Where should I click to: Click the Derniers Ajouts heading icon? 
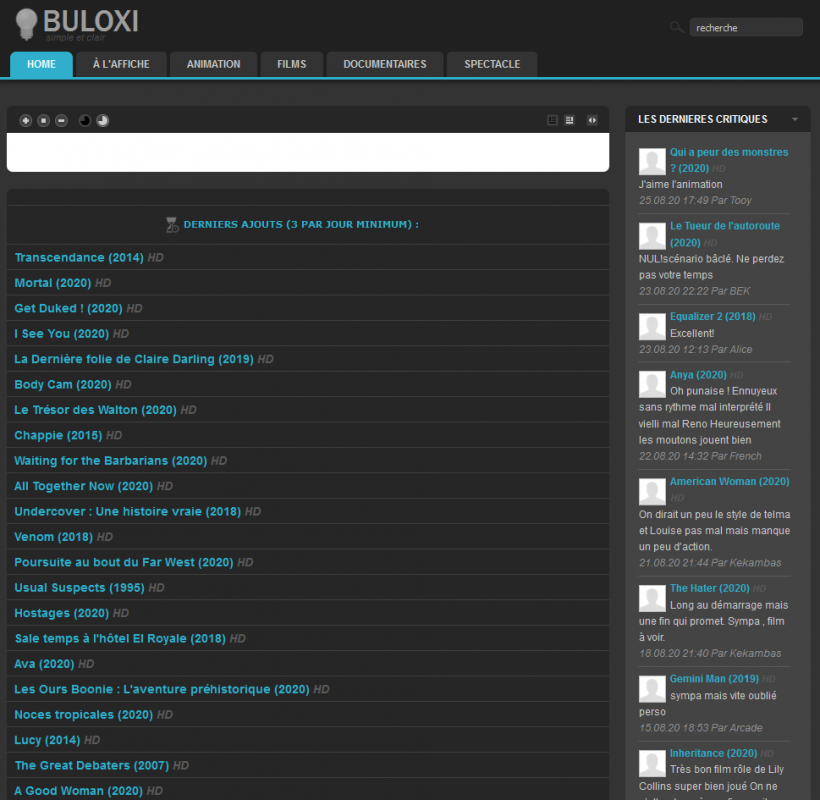click(172, 225)
